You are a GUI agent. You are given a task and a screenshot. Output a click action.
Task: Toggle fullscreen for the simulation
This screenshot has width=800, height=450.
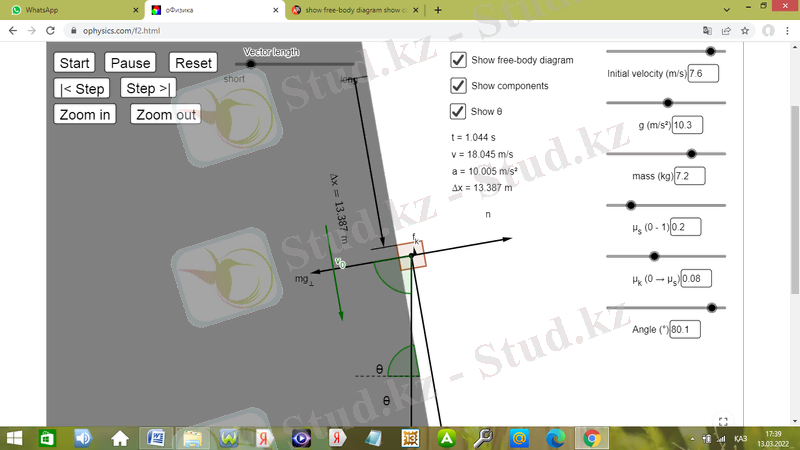[723, 421]
